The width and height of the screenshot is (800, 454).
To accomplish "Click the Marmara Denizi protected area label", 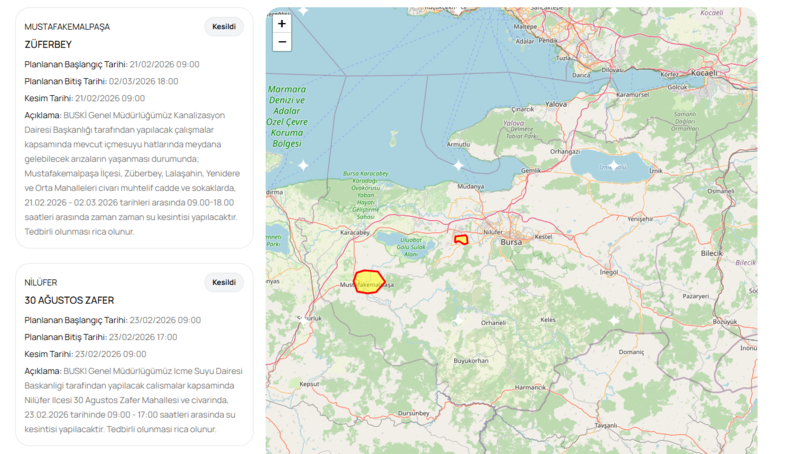I will [x=287, y=116].
